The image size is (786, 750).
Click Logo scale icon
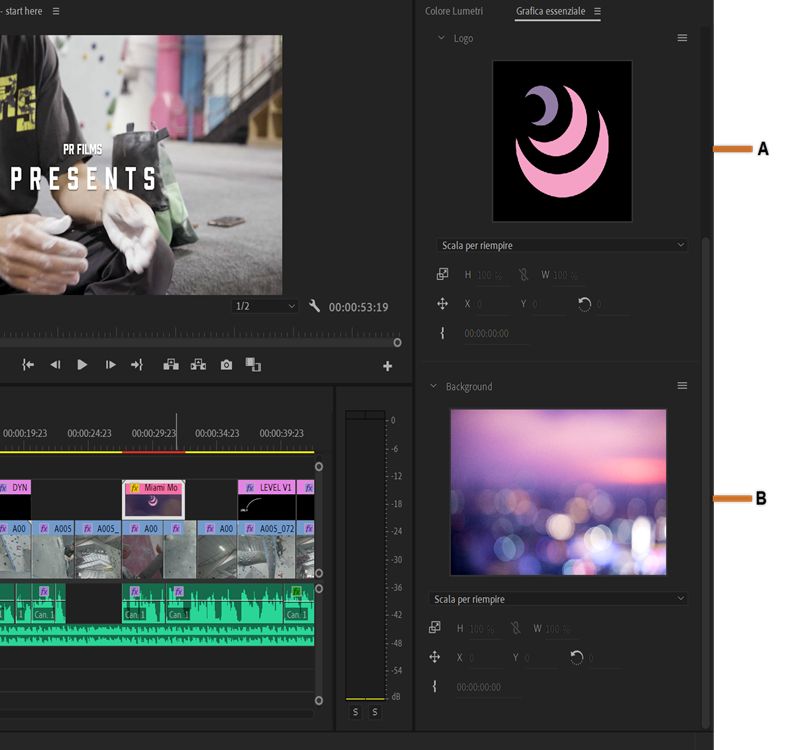point(442,274)
